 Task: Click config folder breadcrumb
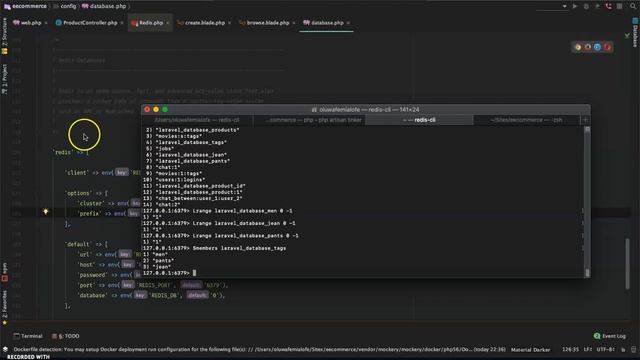pos(65,6)
